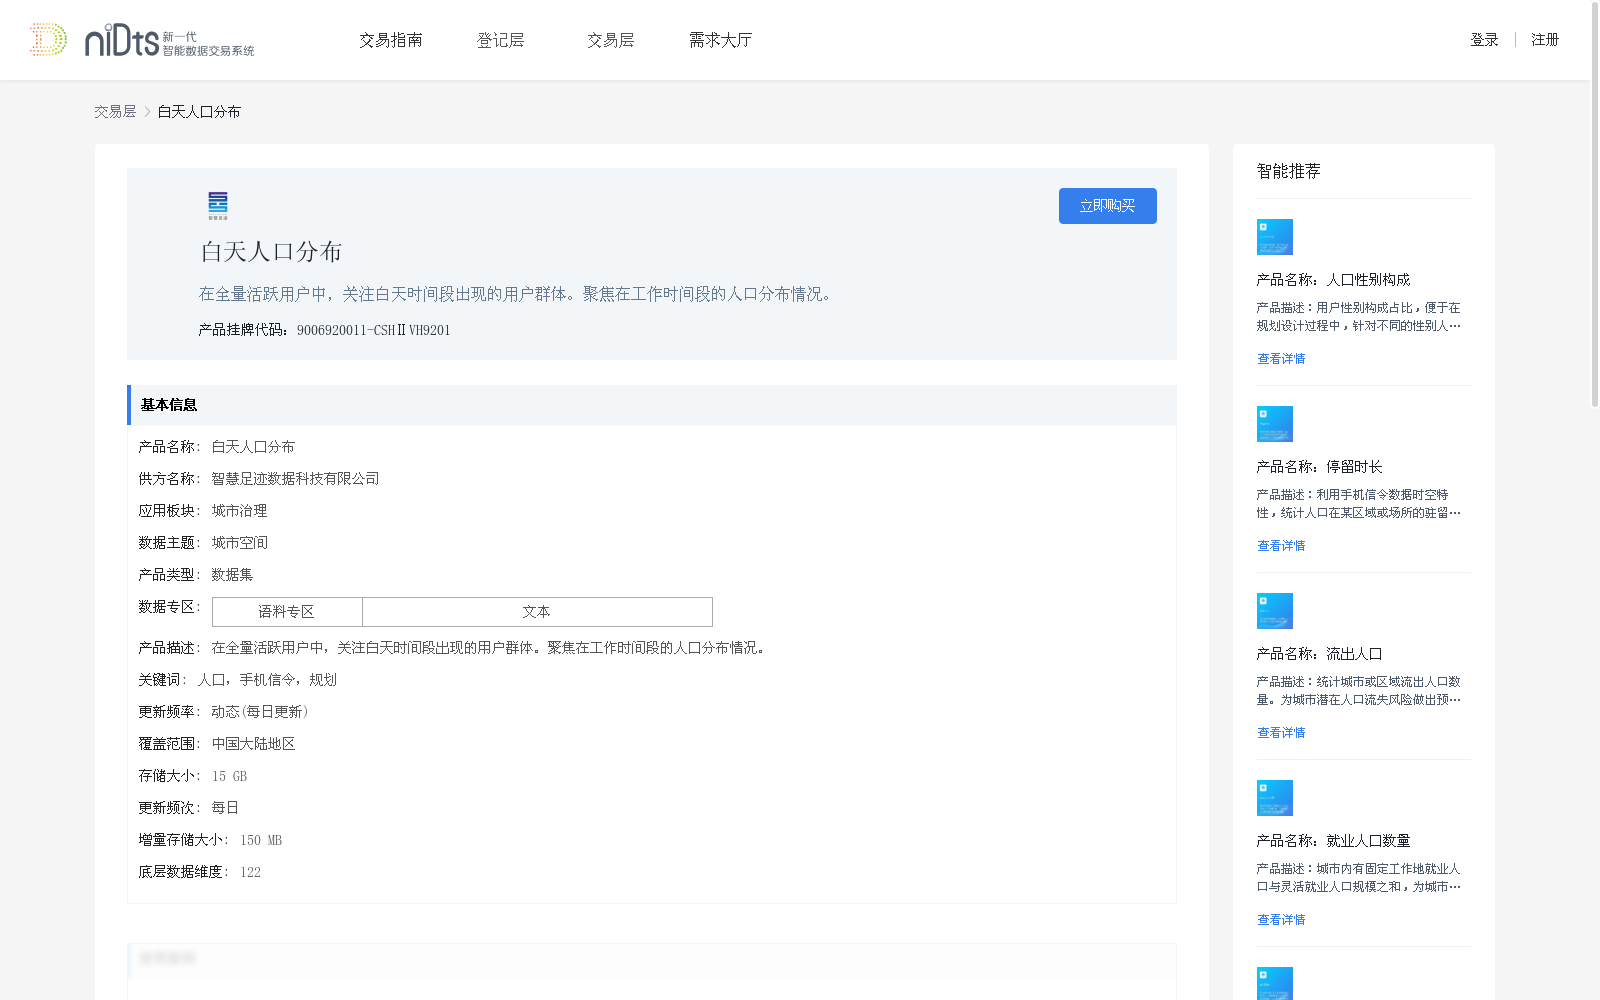This screenshot has width=1600, height=1000.
Task: Click product title 流出人口
Action: tap(1319, 654)
